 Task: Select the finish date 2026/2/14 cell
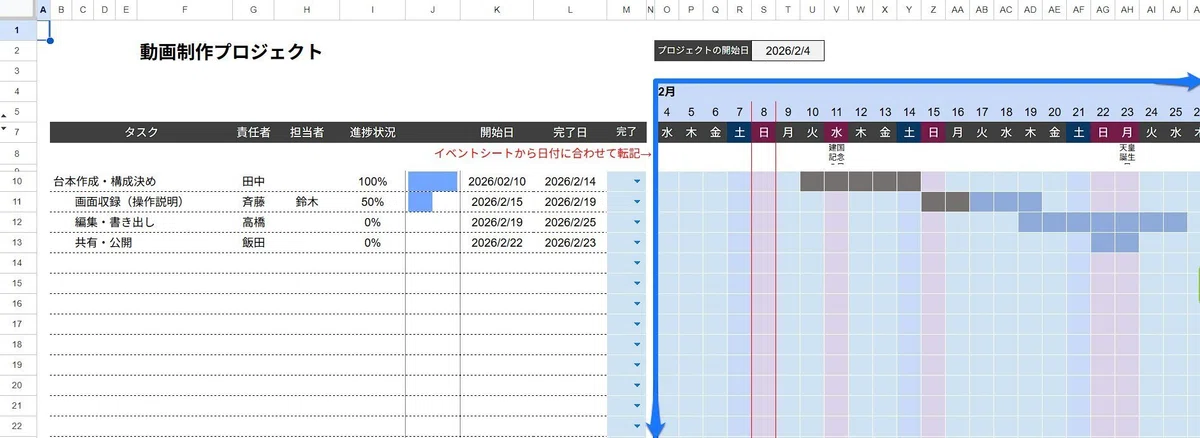click(x=570, y=182)
